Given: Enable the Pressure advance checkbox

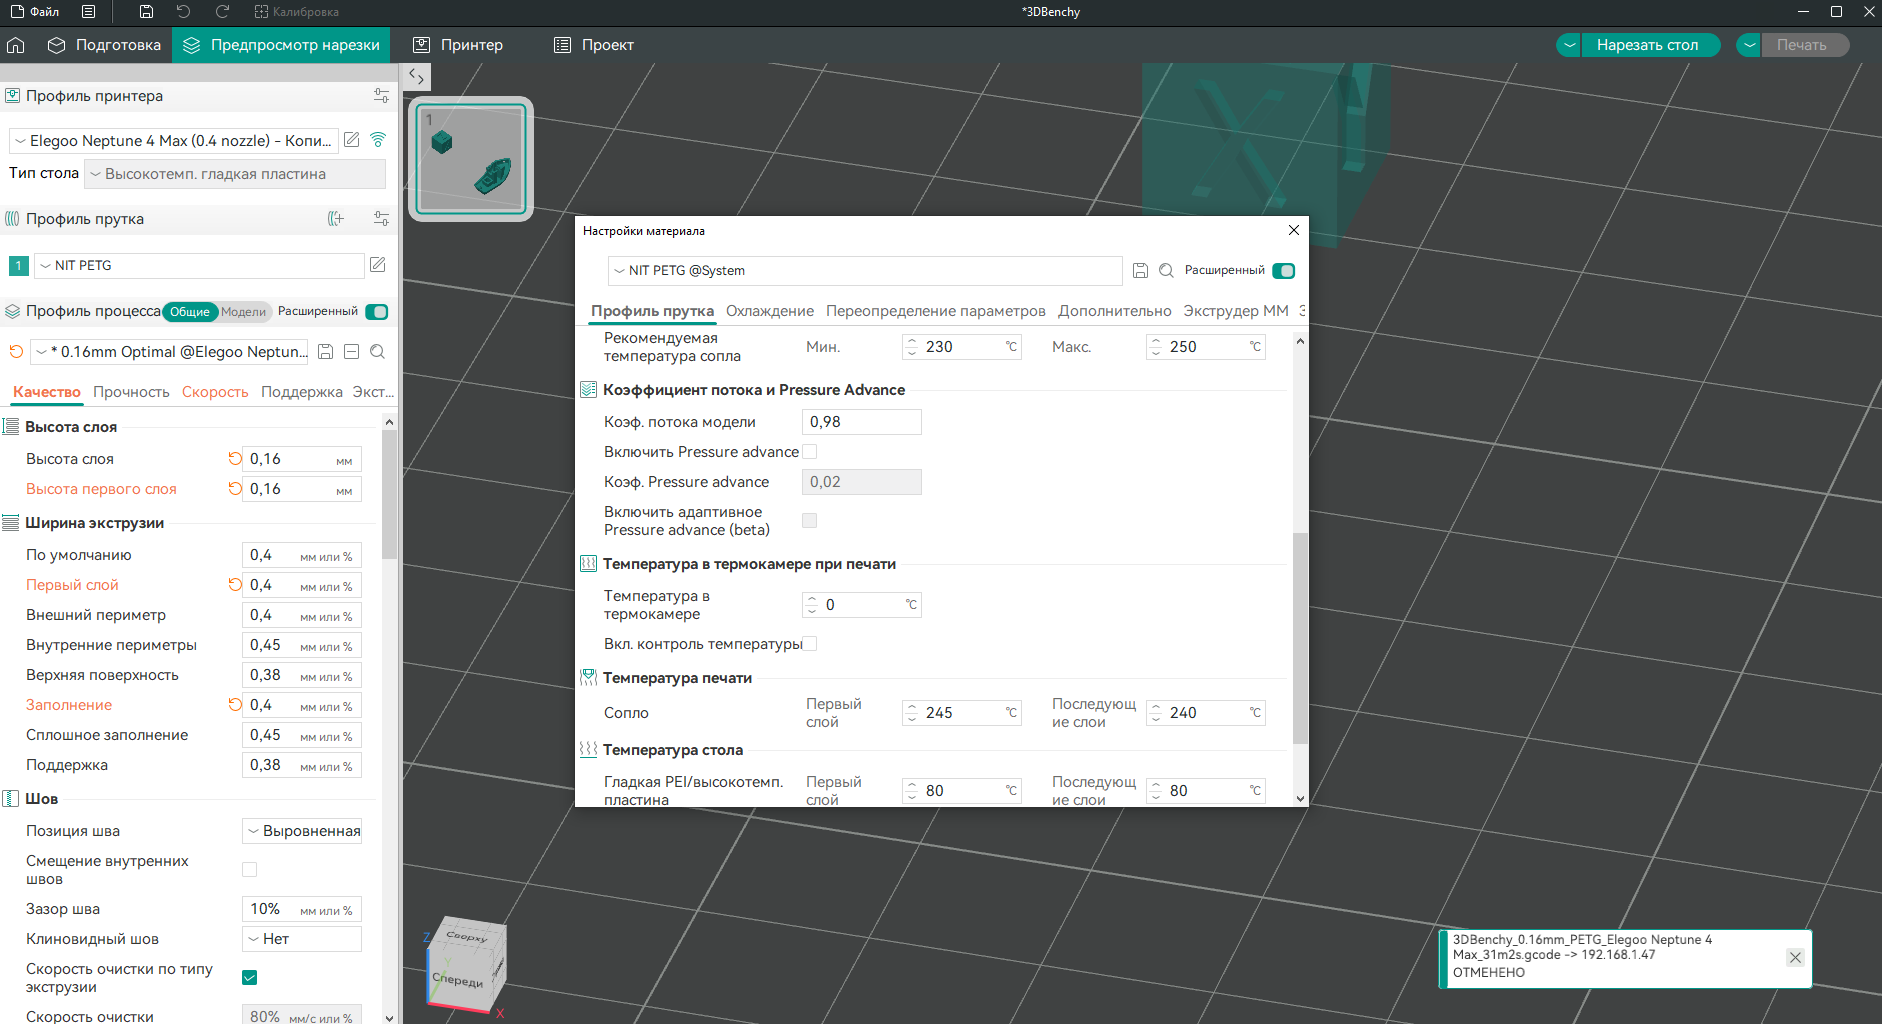Looking at the screenshot, I should [x=810, y=452].
